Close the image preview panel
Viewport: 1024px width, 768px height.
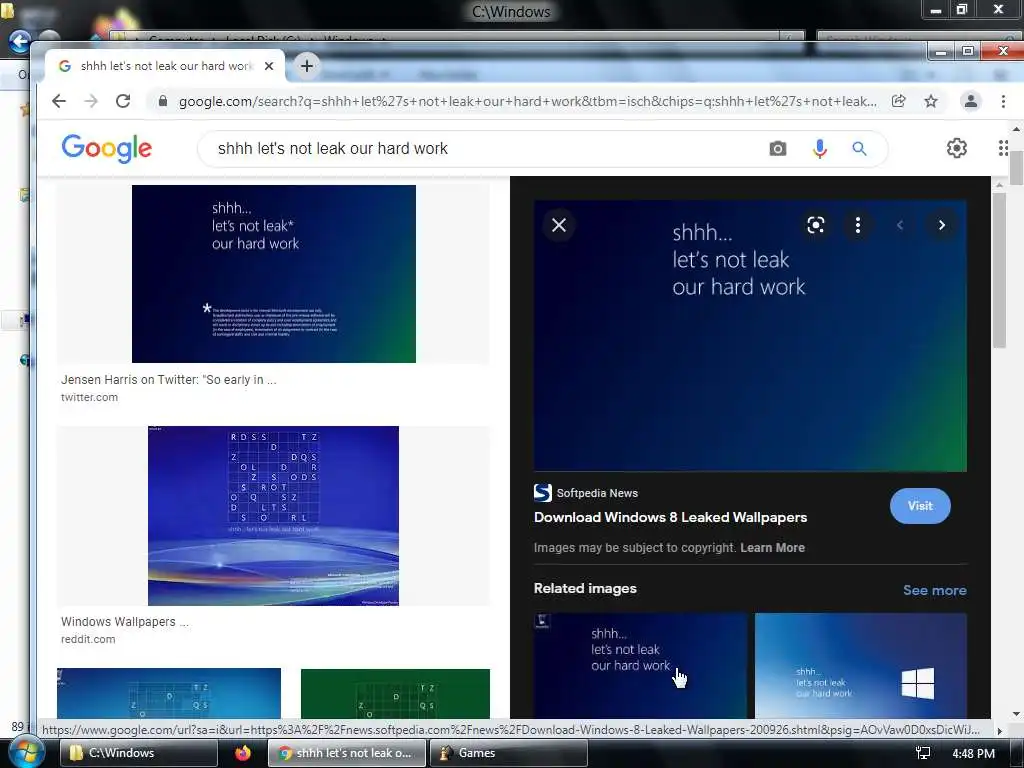pyautogui.click(x=559, y=225)
